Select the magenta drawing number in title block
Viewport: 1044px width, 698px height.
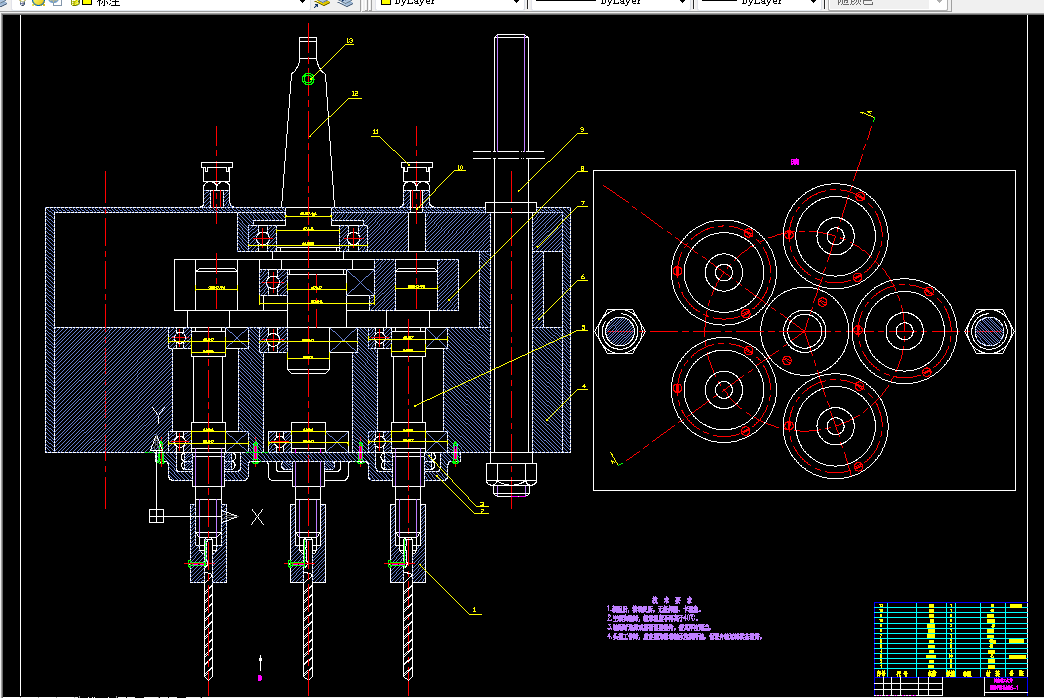tap(1004, 687)
